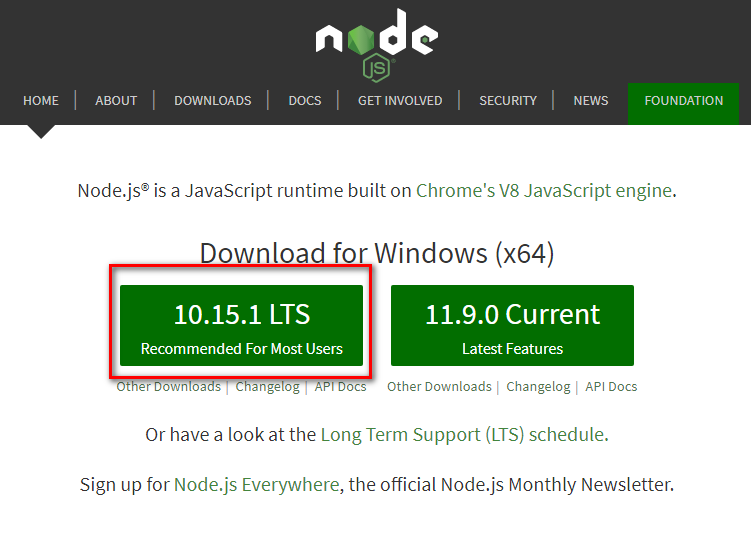Select GET INVOLVED in navigation

point(400,101)
